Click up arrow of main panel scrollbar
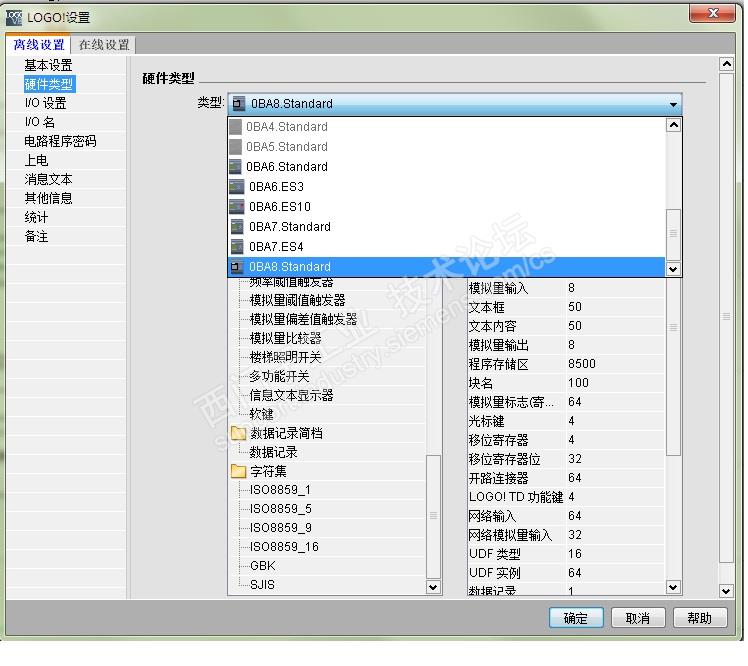Screen dimensions: 748x666 pyautogui.click(x=727, y=64)
